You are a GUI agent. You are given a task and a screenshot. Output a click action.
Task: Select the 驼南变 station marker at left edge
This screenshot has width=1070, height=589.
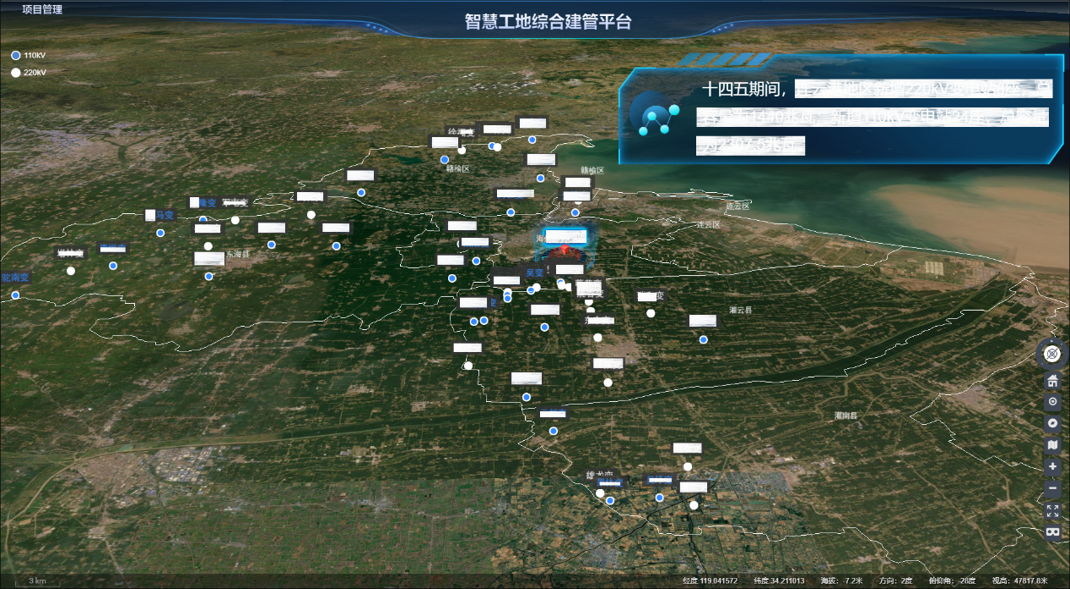tap(16, 277)
